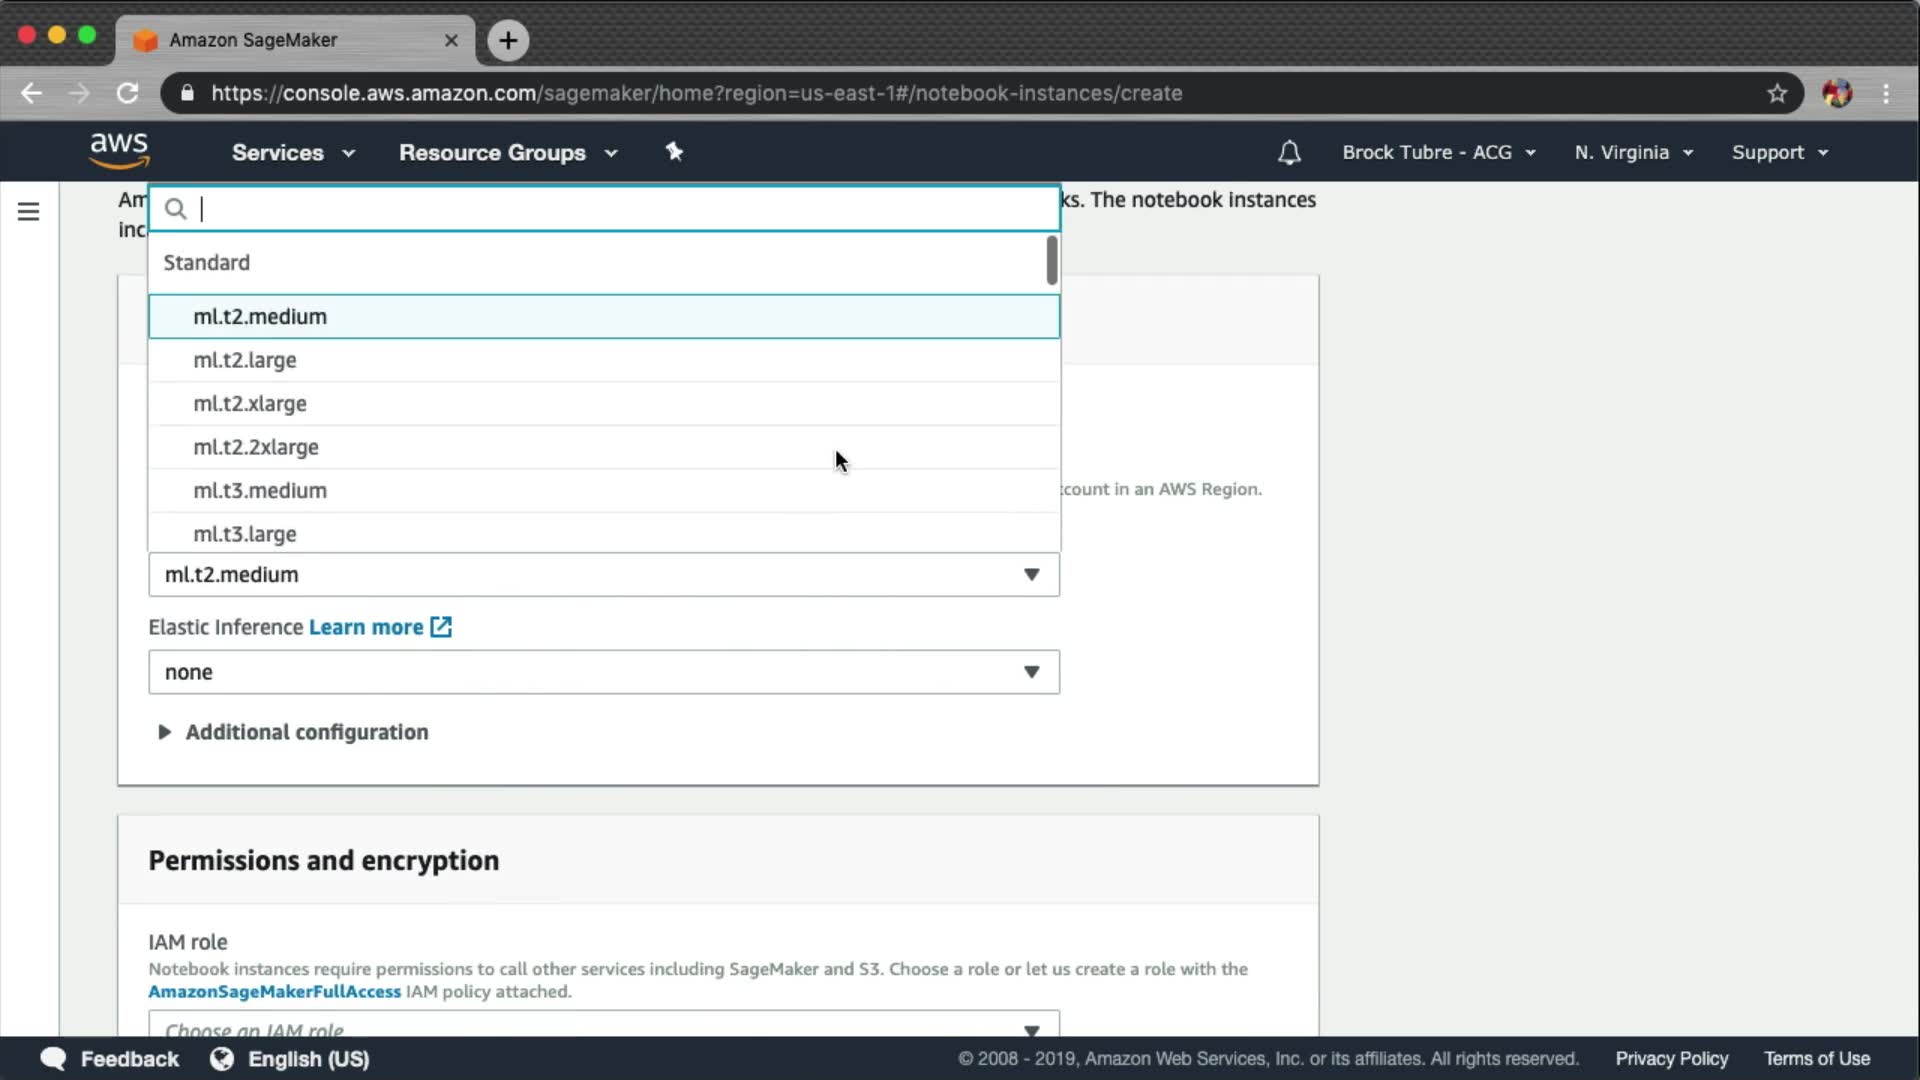The width and height of the screenshot is (1920, 1080).
Task: Pick the ml.t2.2xlarge option
Action: (256, 447)
